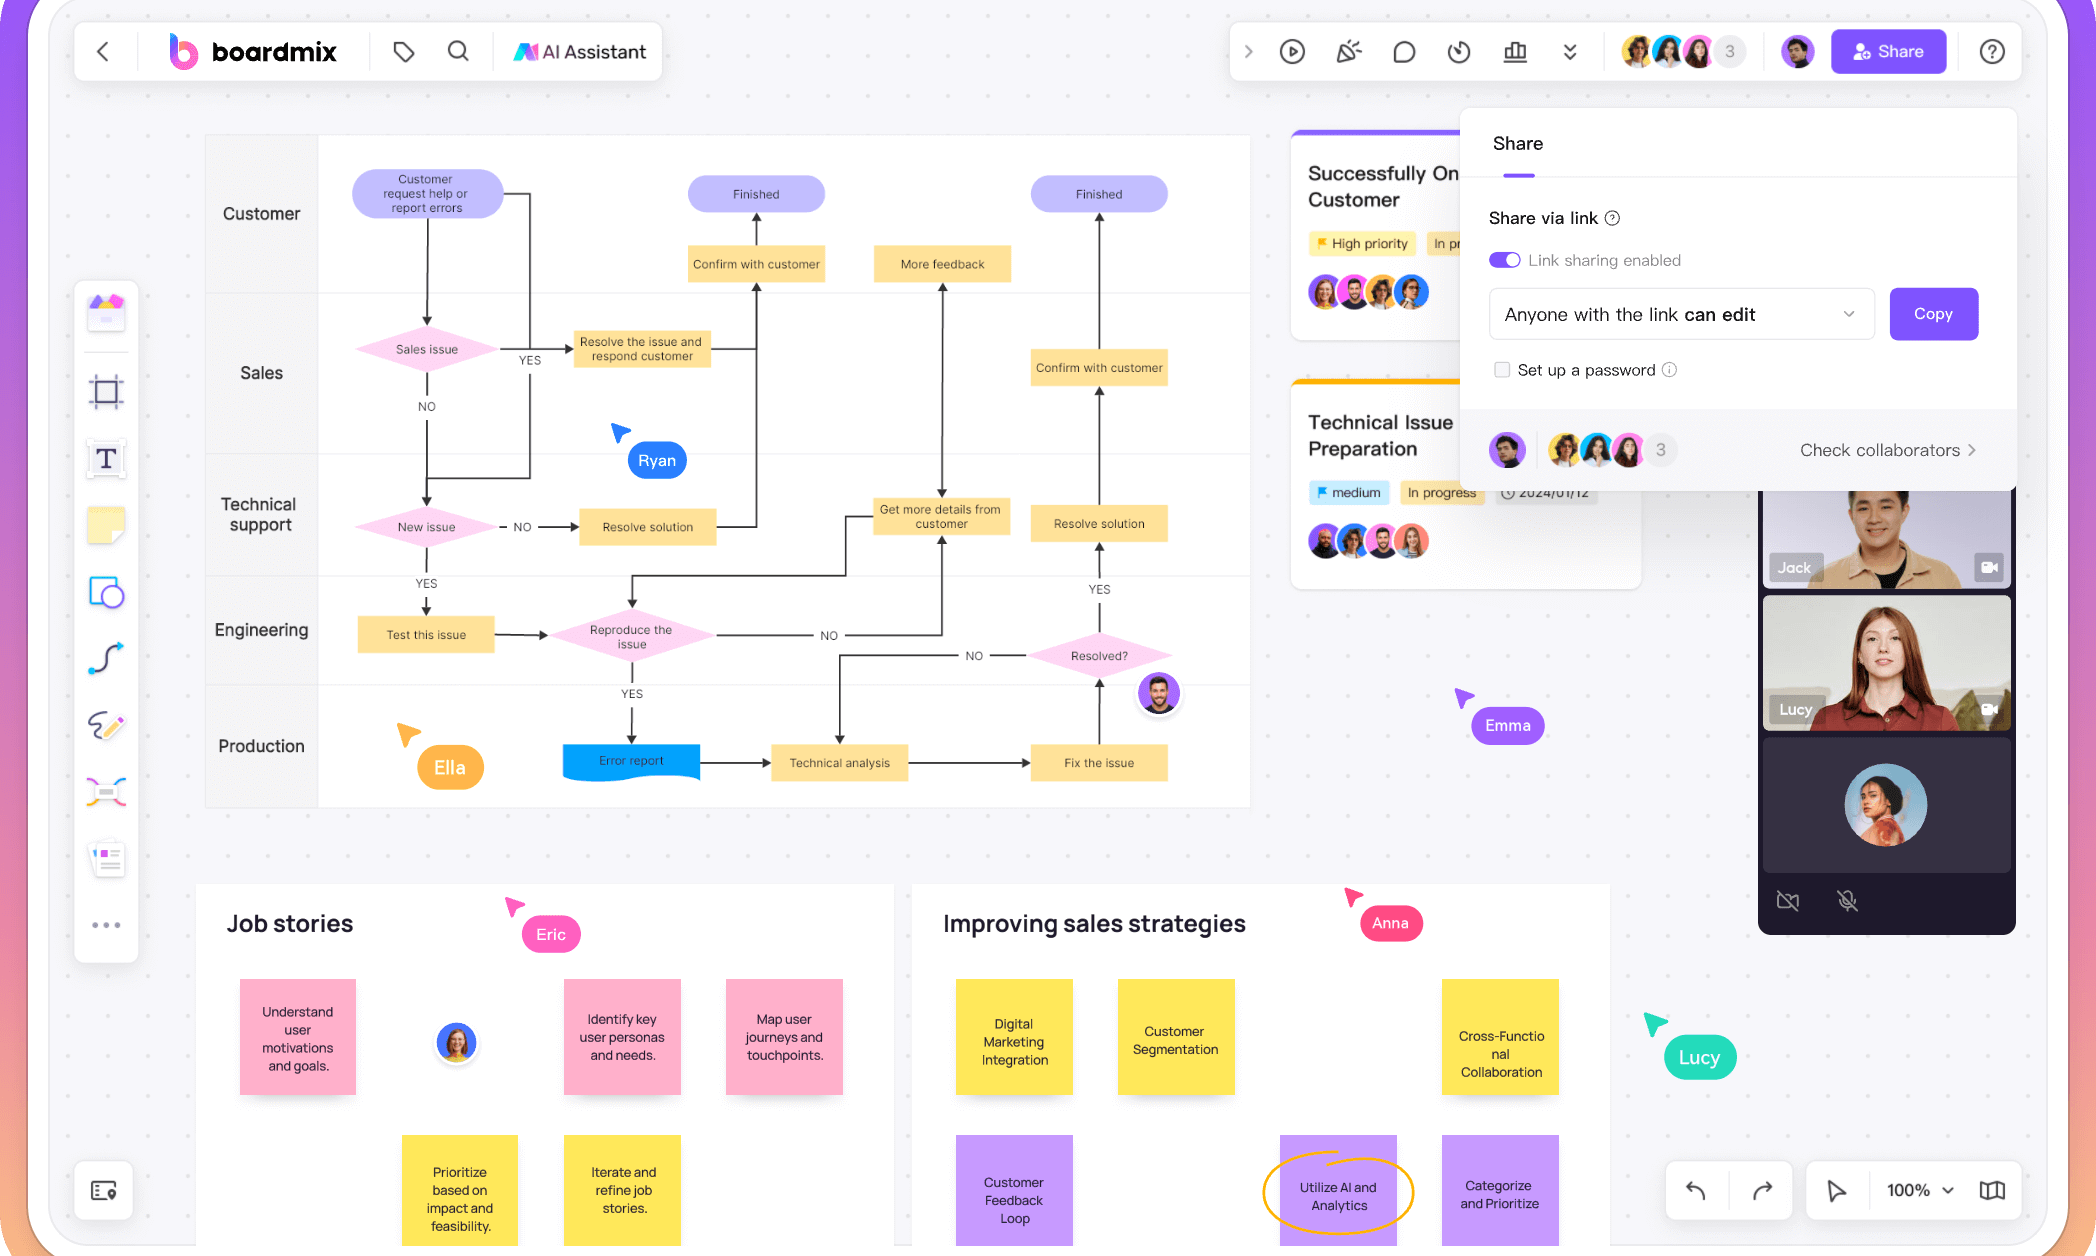2096x1256 pixels.
Task: Open more tools with the ellipsis menu
Action: click(x=105, y=923)
